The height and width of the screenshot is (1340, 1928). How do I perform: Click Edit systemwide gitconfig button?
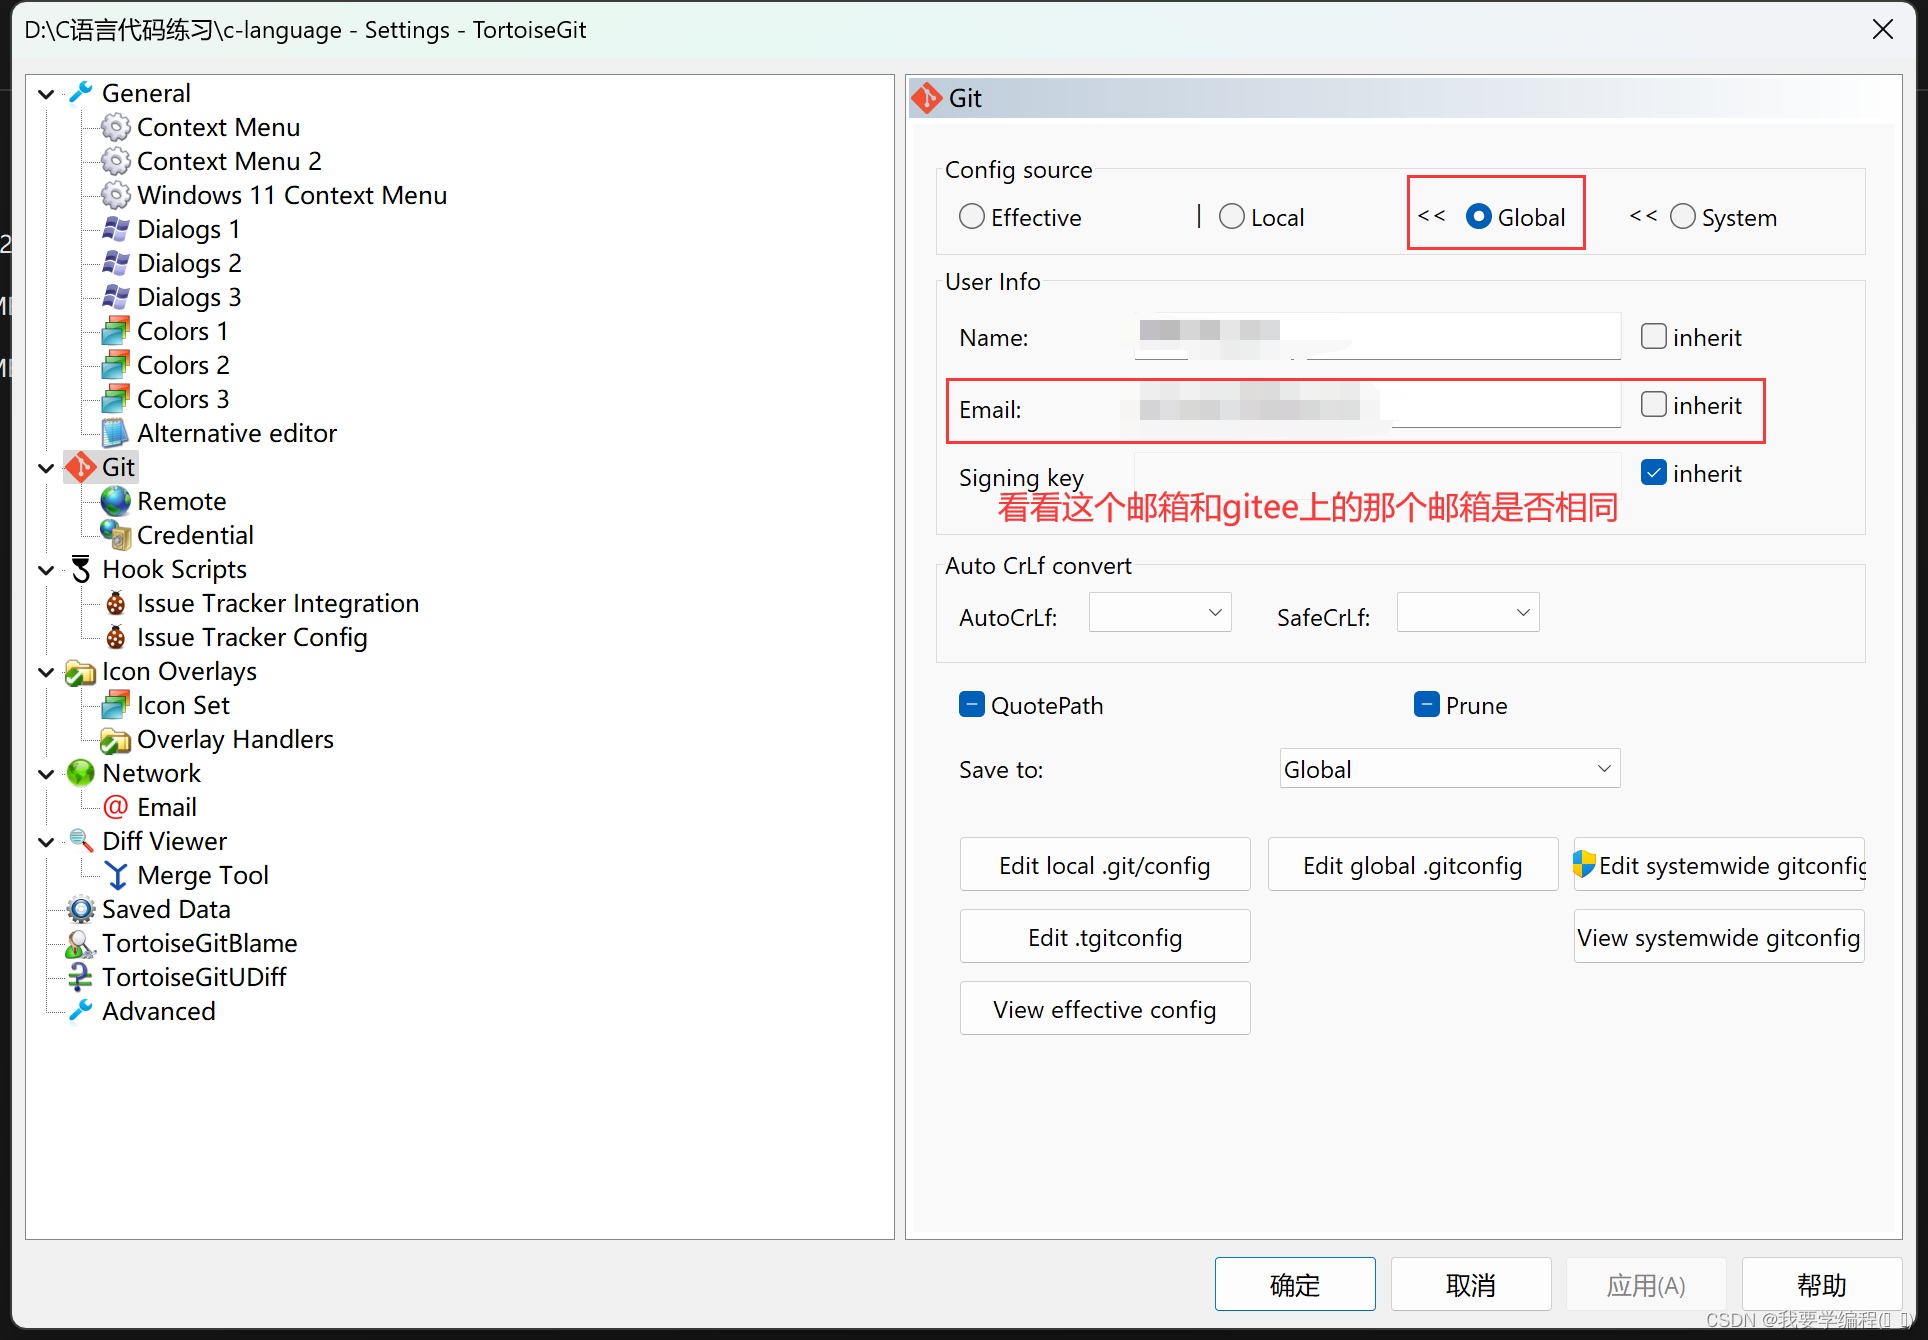(1719, 865)
